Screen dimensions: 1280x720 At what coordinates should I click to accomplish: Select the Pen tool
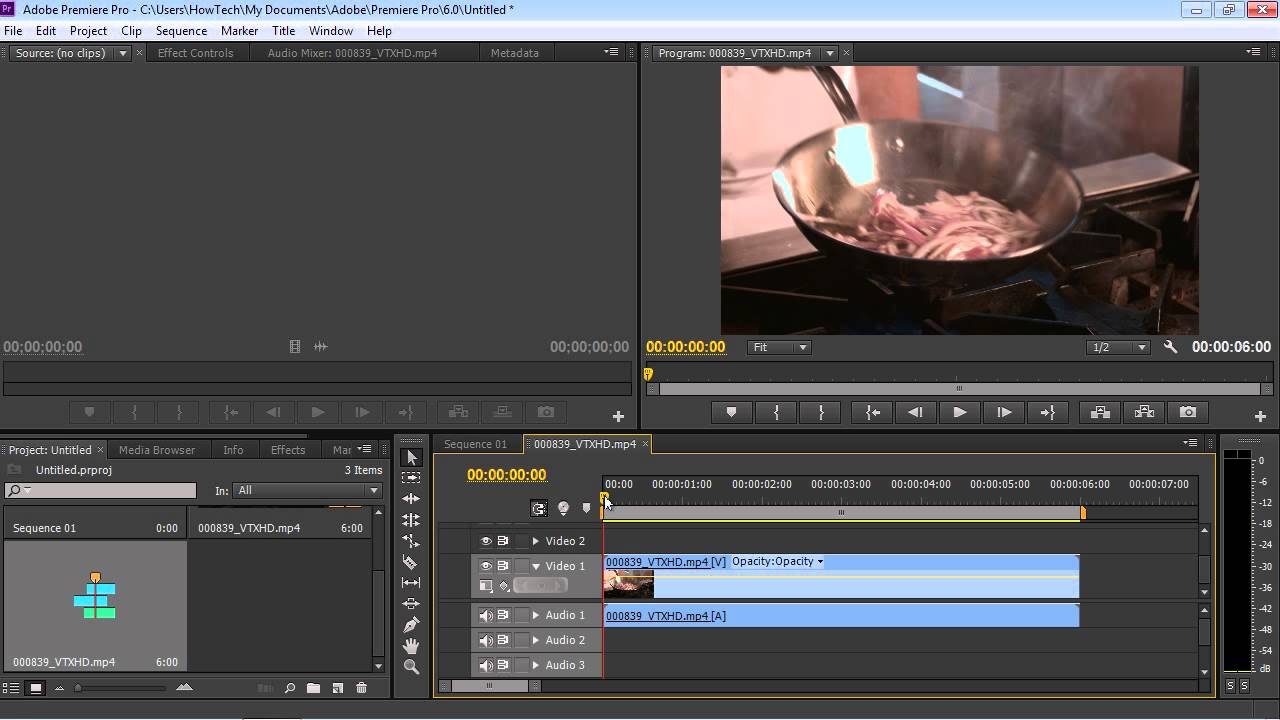pos(411,625)
